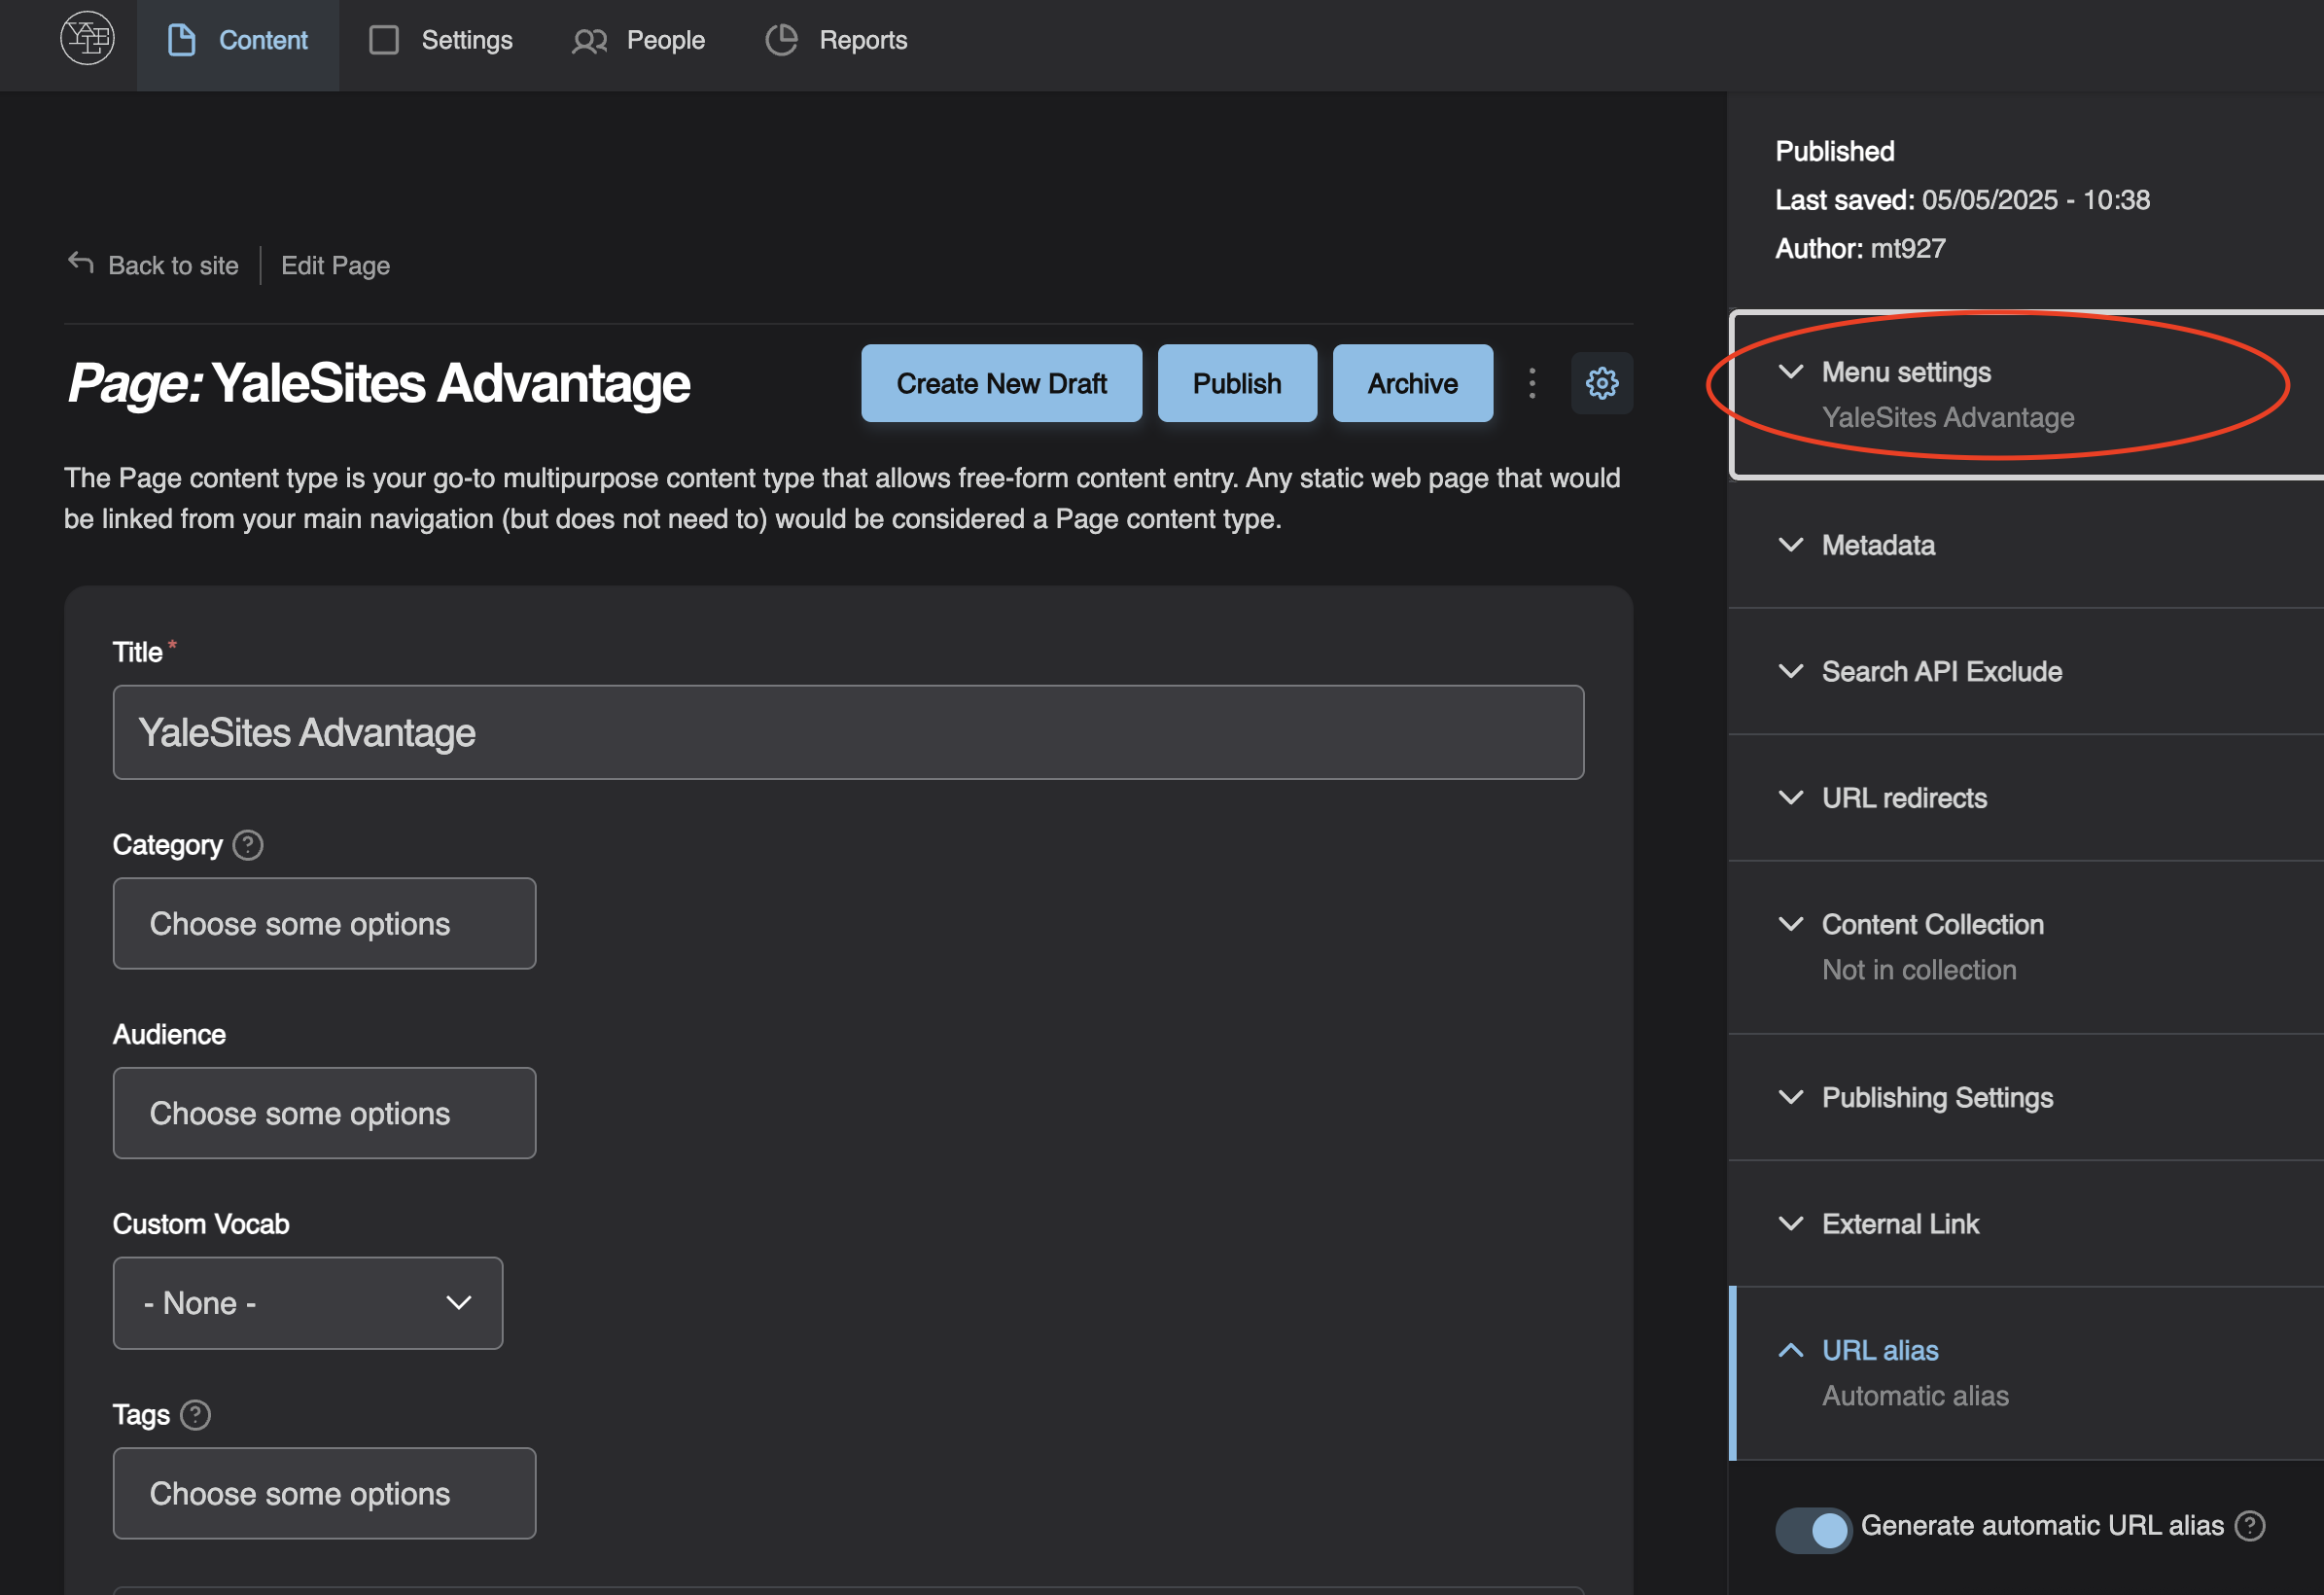Click the Last saved date text

pyautogui.click(x=1962, y=200)
